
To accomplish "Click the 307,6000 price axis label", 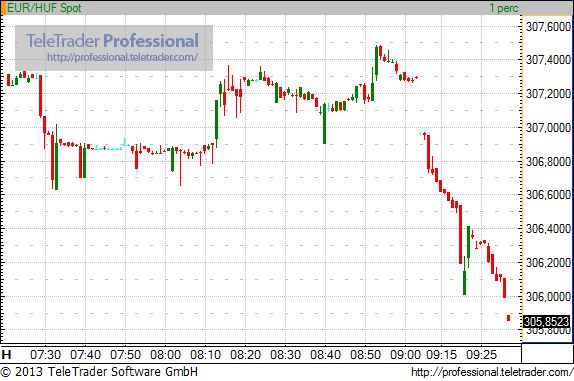I will point(548,26).
